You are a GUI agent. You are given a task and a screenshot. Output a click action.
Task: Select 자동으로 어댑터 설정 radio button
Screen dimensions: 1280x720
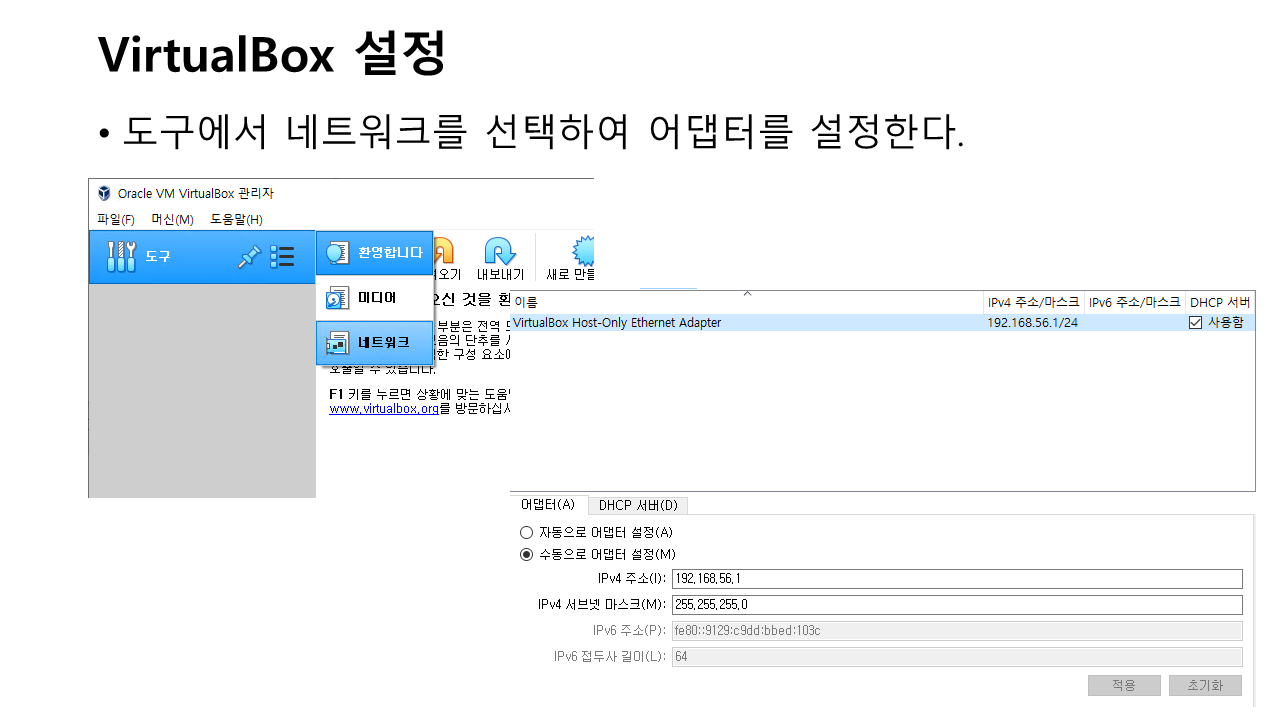[x=527, y=533]
